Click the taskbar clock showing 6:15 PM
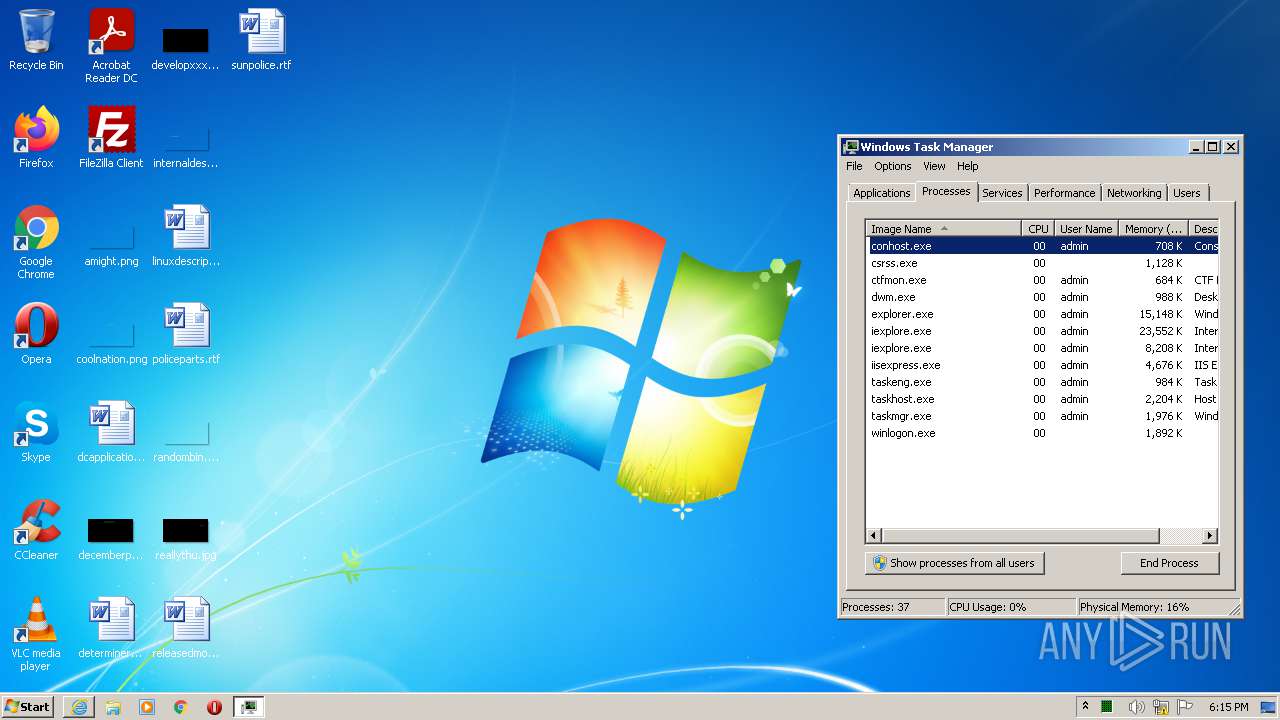This screenshot has width=1280, height=720. (x=1228, y=707)
